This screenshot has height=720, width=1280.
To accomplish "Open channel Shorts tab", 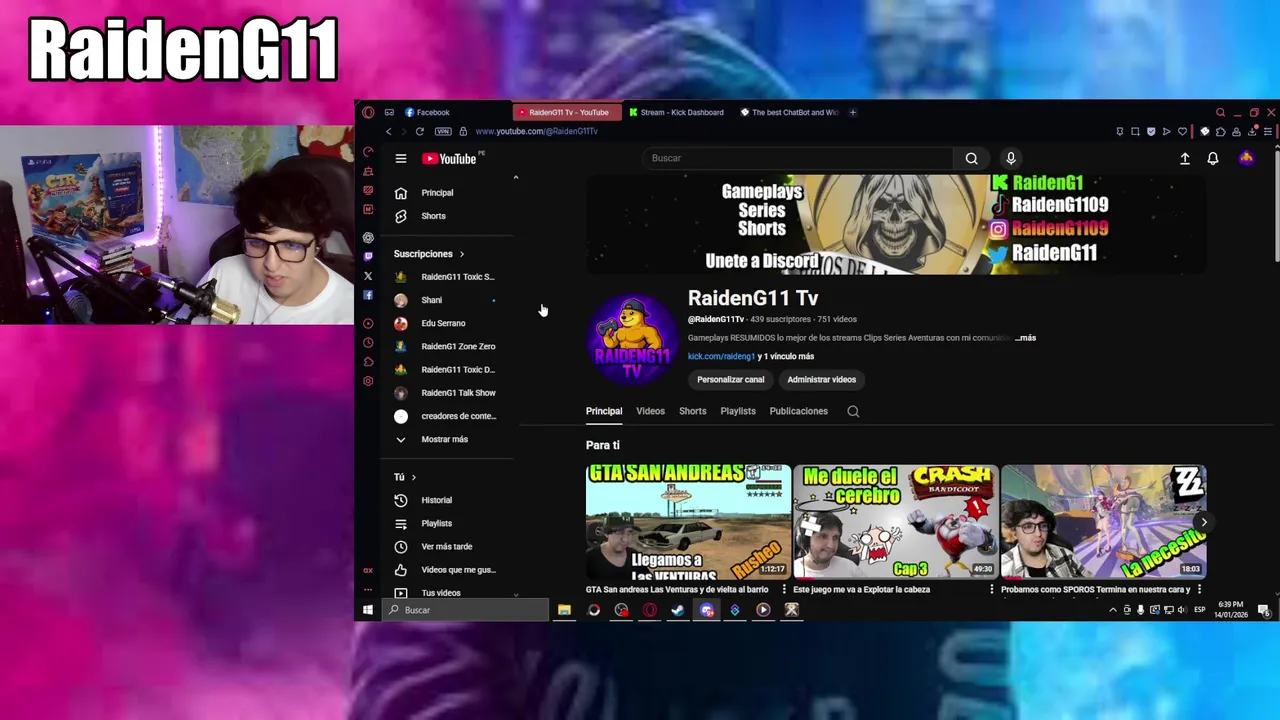I will (x=693, y=411).
